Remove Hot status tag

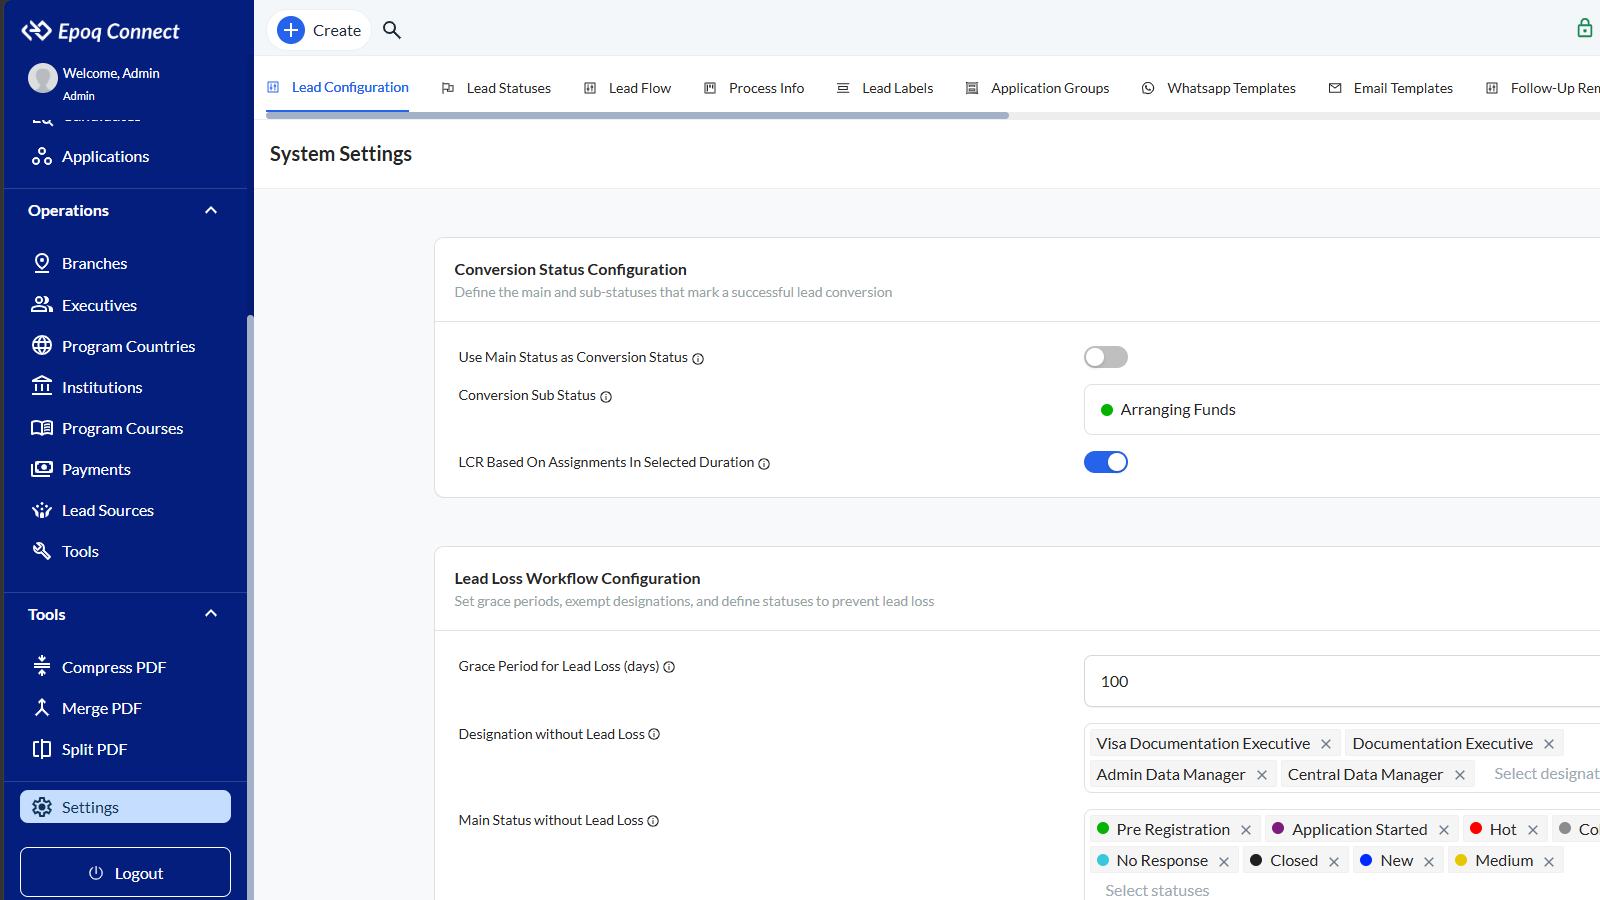coord(1533,830)
